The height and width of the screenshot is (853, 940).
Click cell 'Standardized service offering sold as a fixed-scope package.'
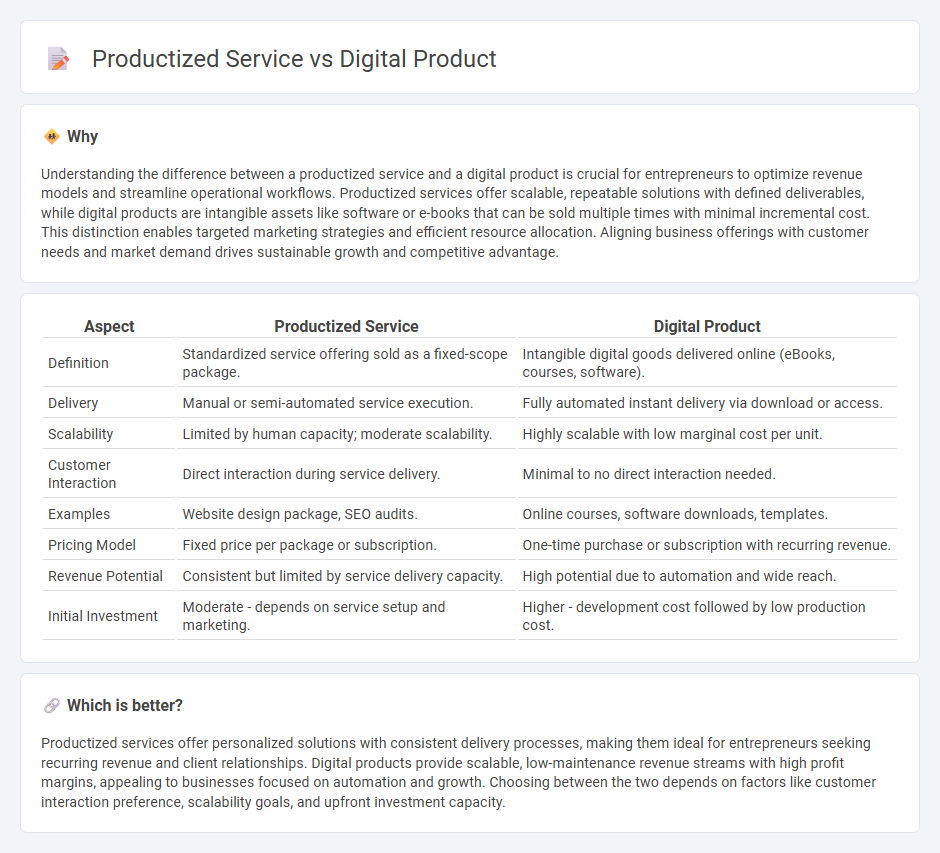(x=346, y=363)
